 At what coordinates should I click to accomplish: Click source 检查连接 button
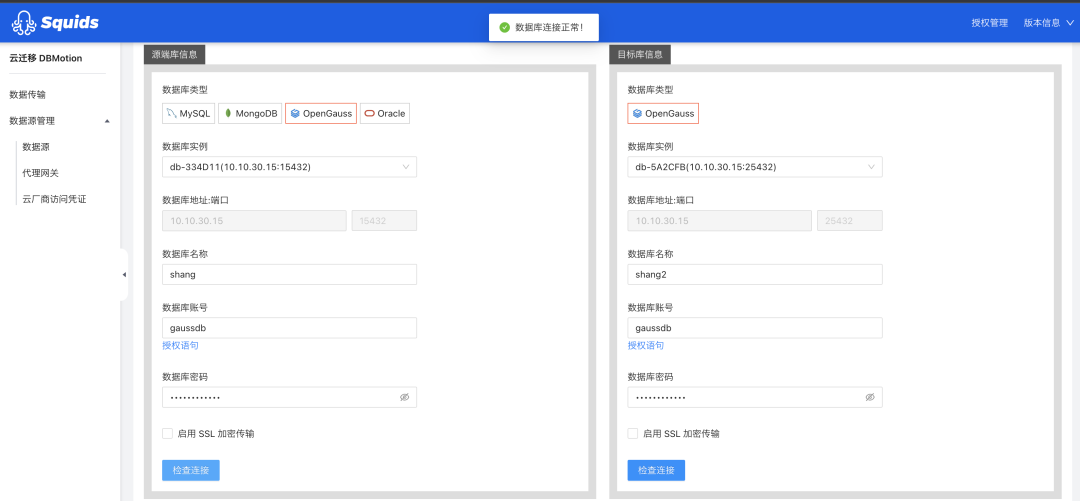191,470
